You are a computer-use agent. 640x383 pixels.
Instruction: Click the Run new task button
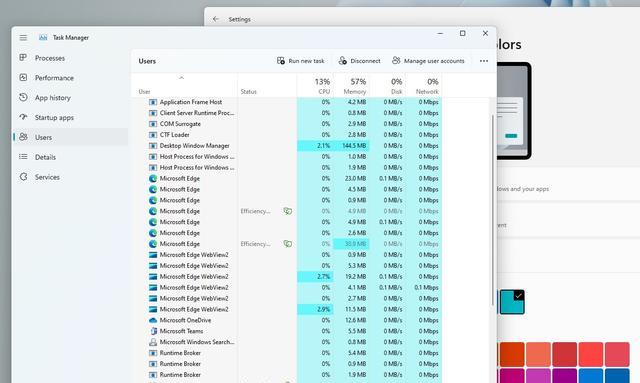[x=300, y=61]
